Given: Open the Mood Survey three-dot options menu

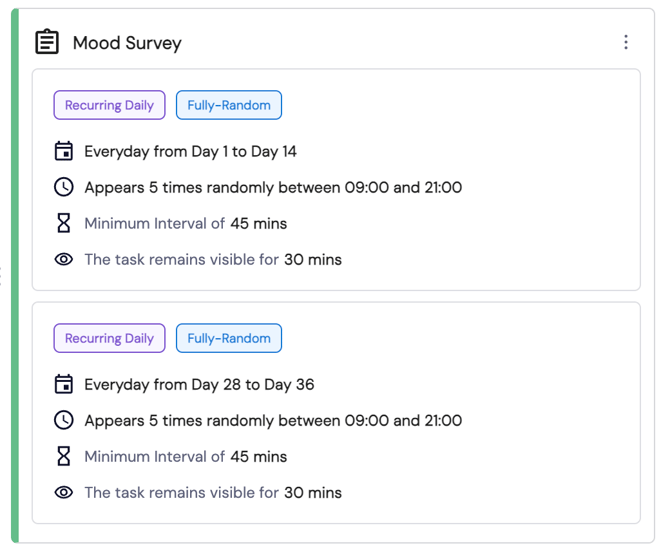Looking at the screenshot, I should point(626,42).
